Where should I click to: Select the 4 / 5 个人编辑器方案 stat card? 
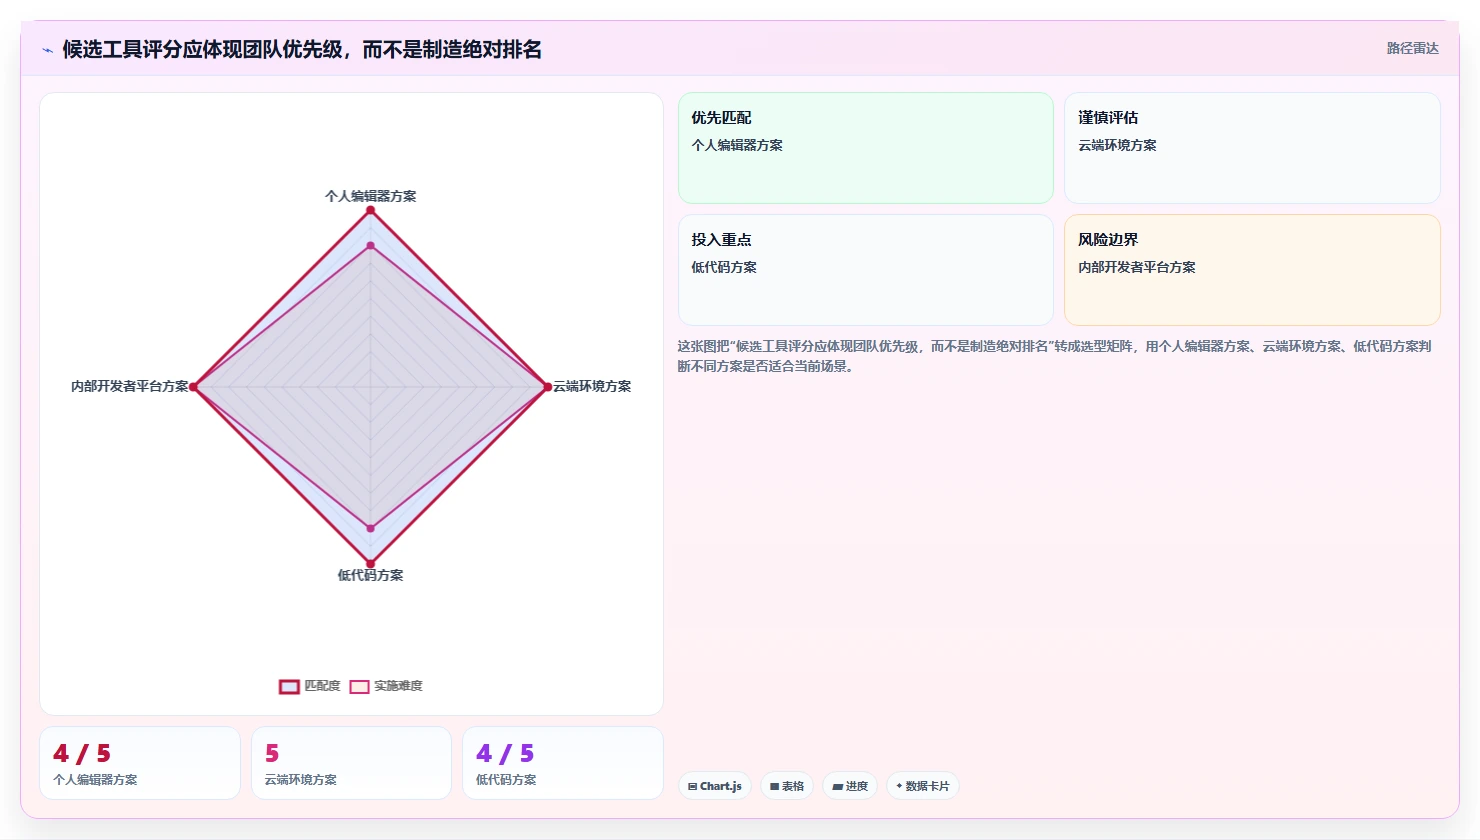tap(140, 763)
